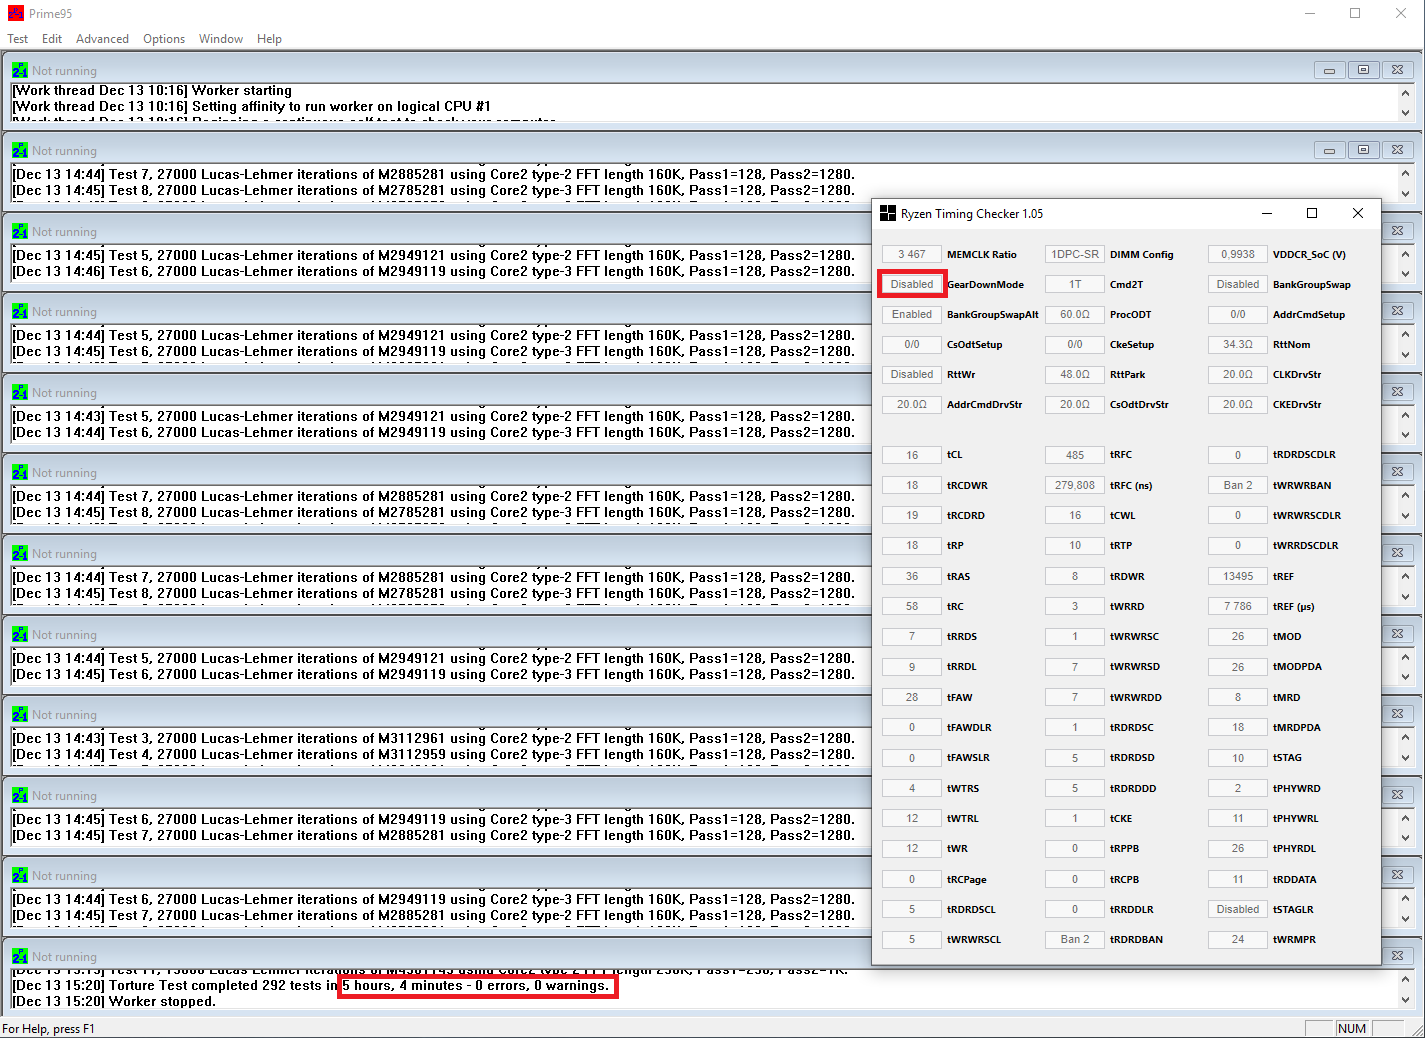Click the tRFC (ns) value '279,808'

click(x=1075, y=485)
